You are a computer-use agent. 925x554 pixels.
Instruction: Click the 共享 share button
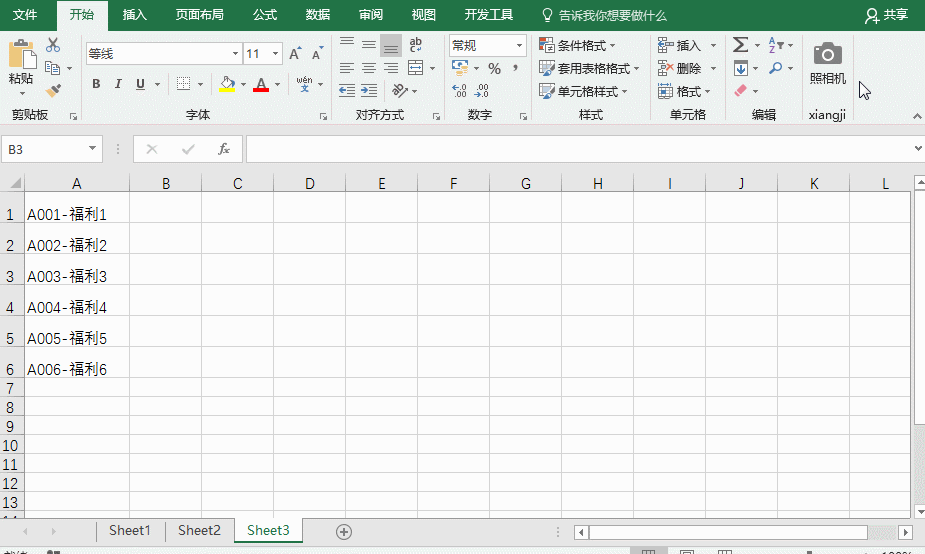pyautogui.click(x=887, y=15)
